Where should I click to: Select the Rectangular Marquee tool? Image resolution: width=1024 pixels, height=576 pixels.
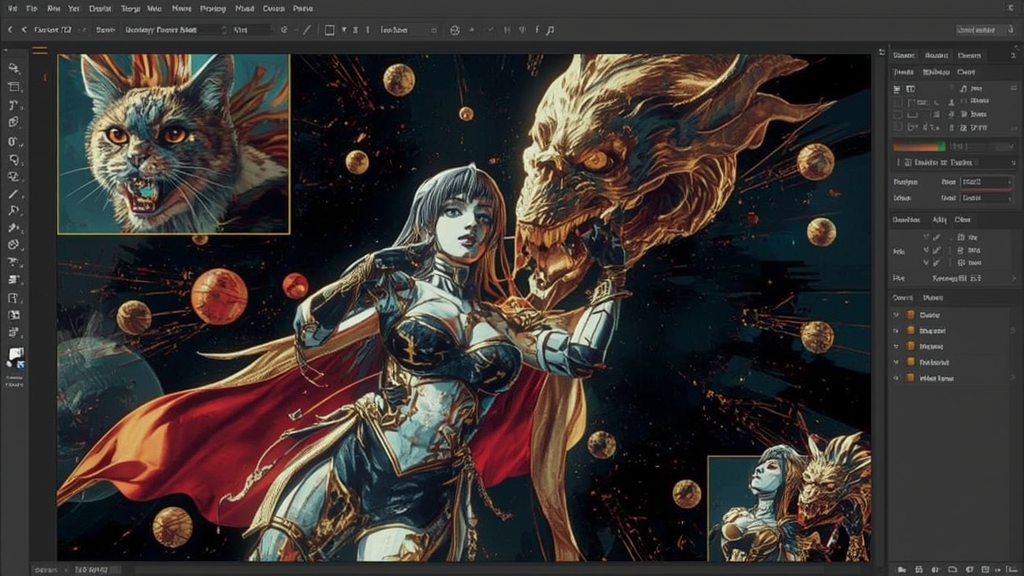tap(14, 87)
